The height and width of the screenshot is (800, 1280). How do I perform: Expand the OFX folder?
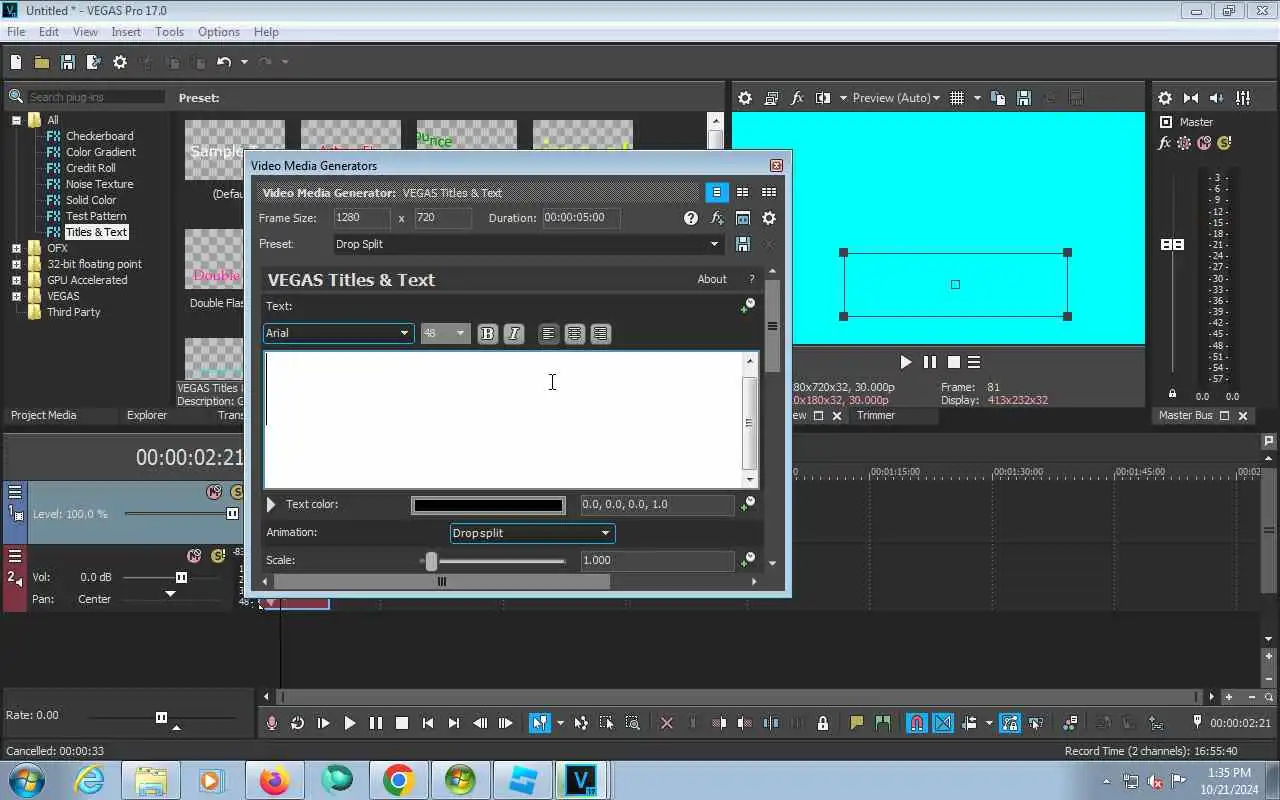coord(16,248)
